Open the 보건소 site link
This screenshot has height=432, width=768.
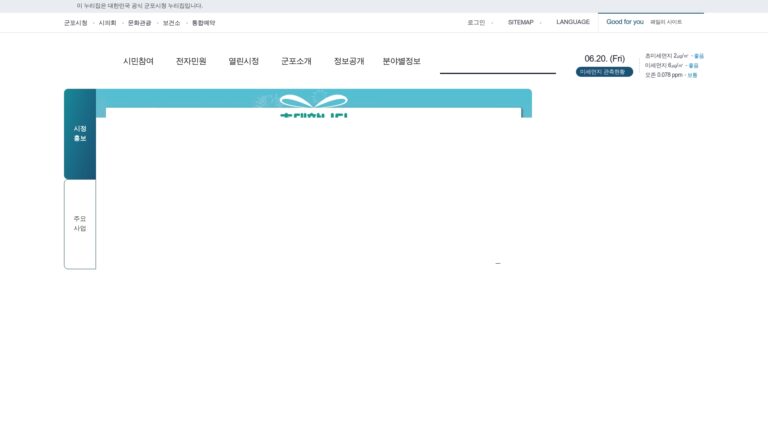(x=171, y=23)
